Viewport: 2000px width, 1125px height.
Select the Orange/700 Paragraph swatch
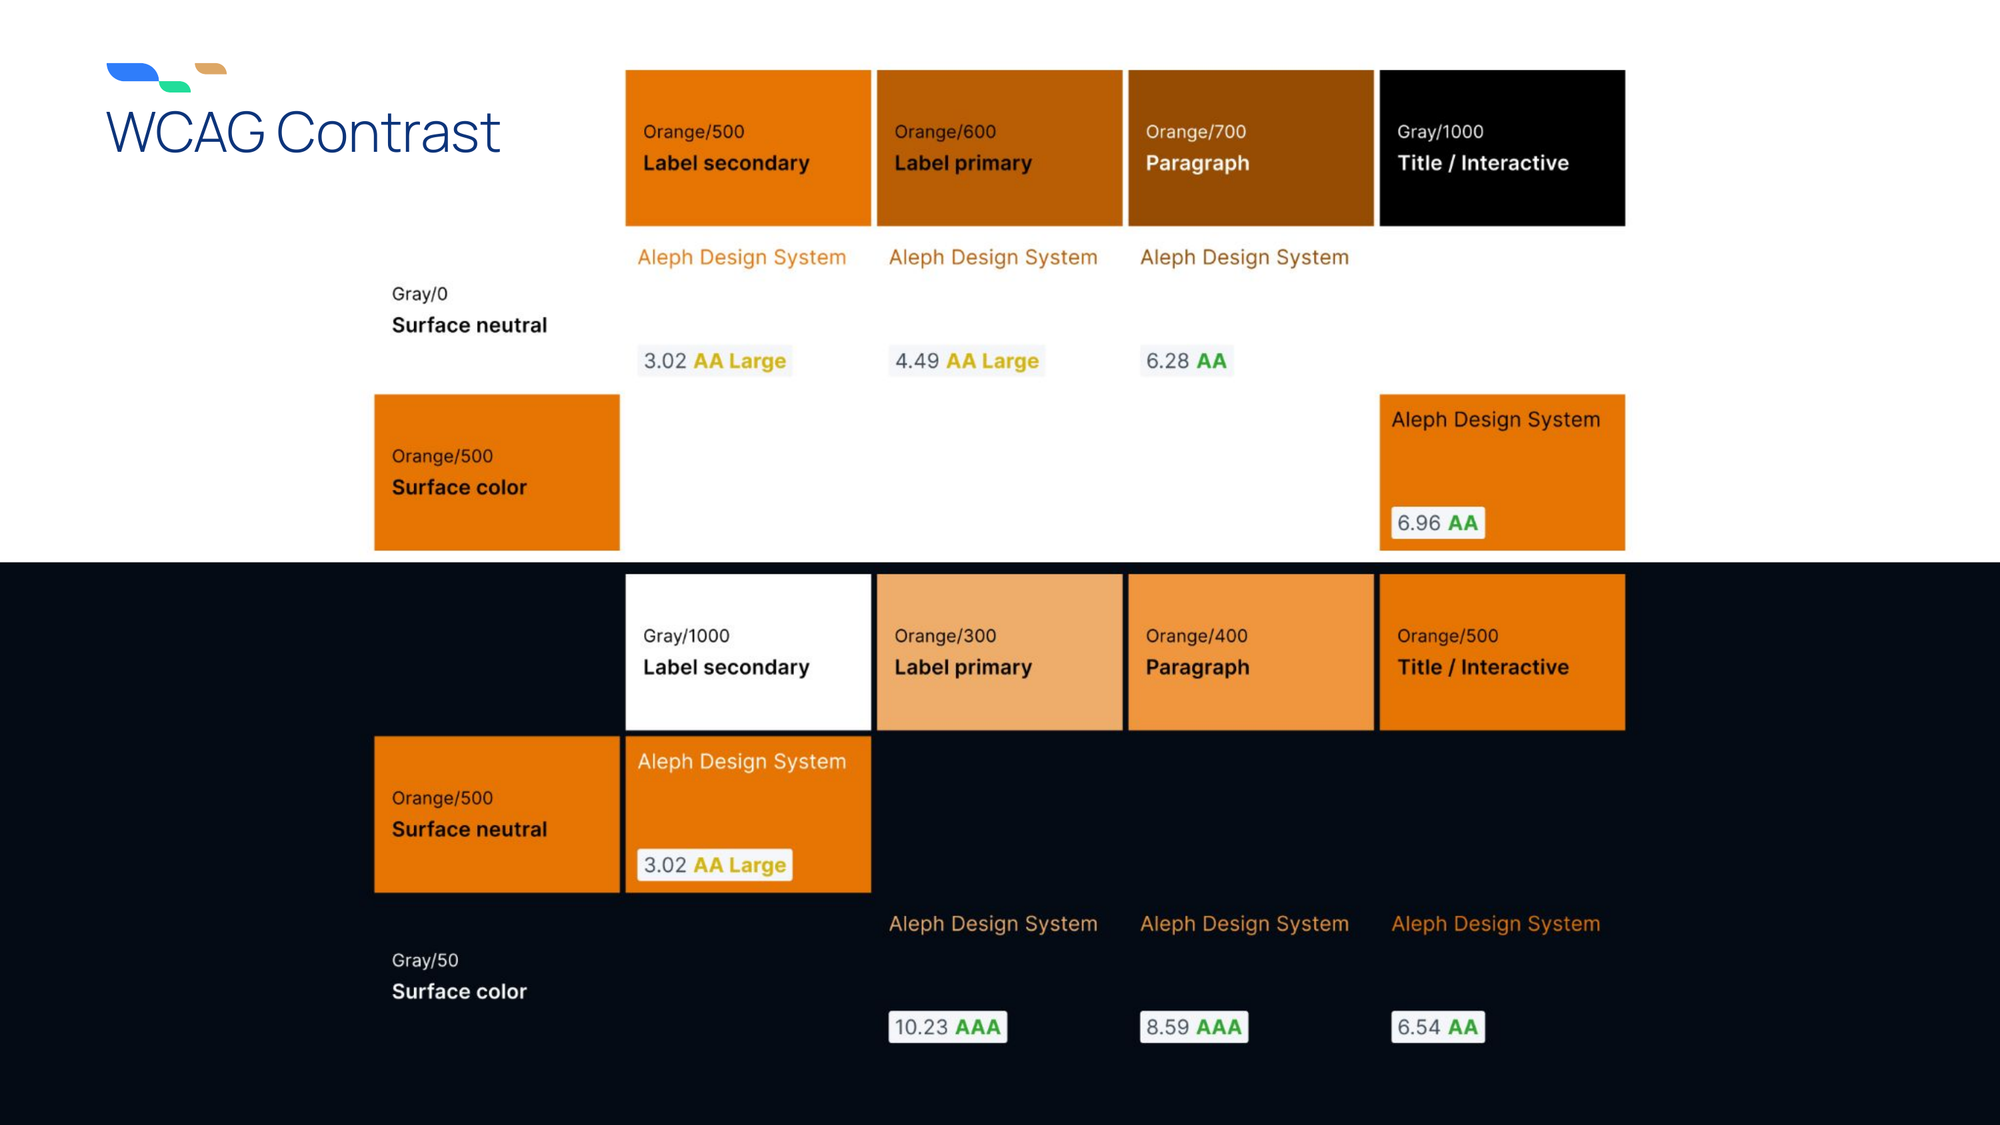tap(1250, 148)
